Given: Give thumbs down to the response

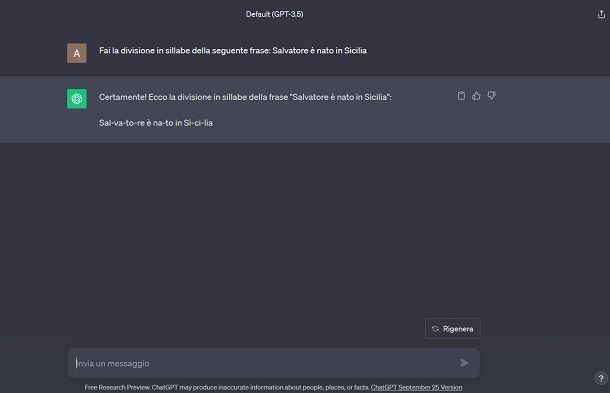Looking at the screenshot, I should (491, 96).
